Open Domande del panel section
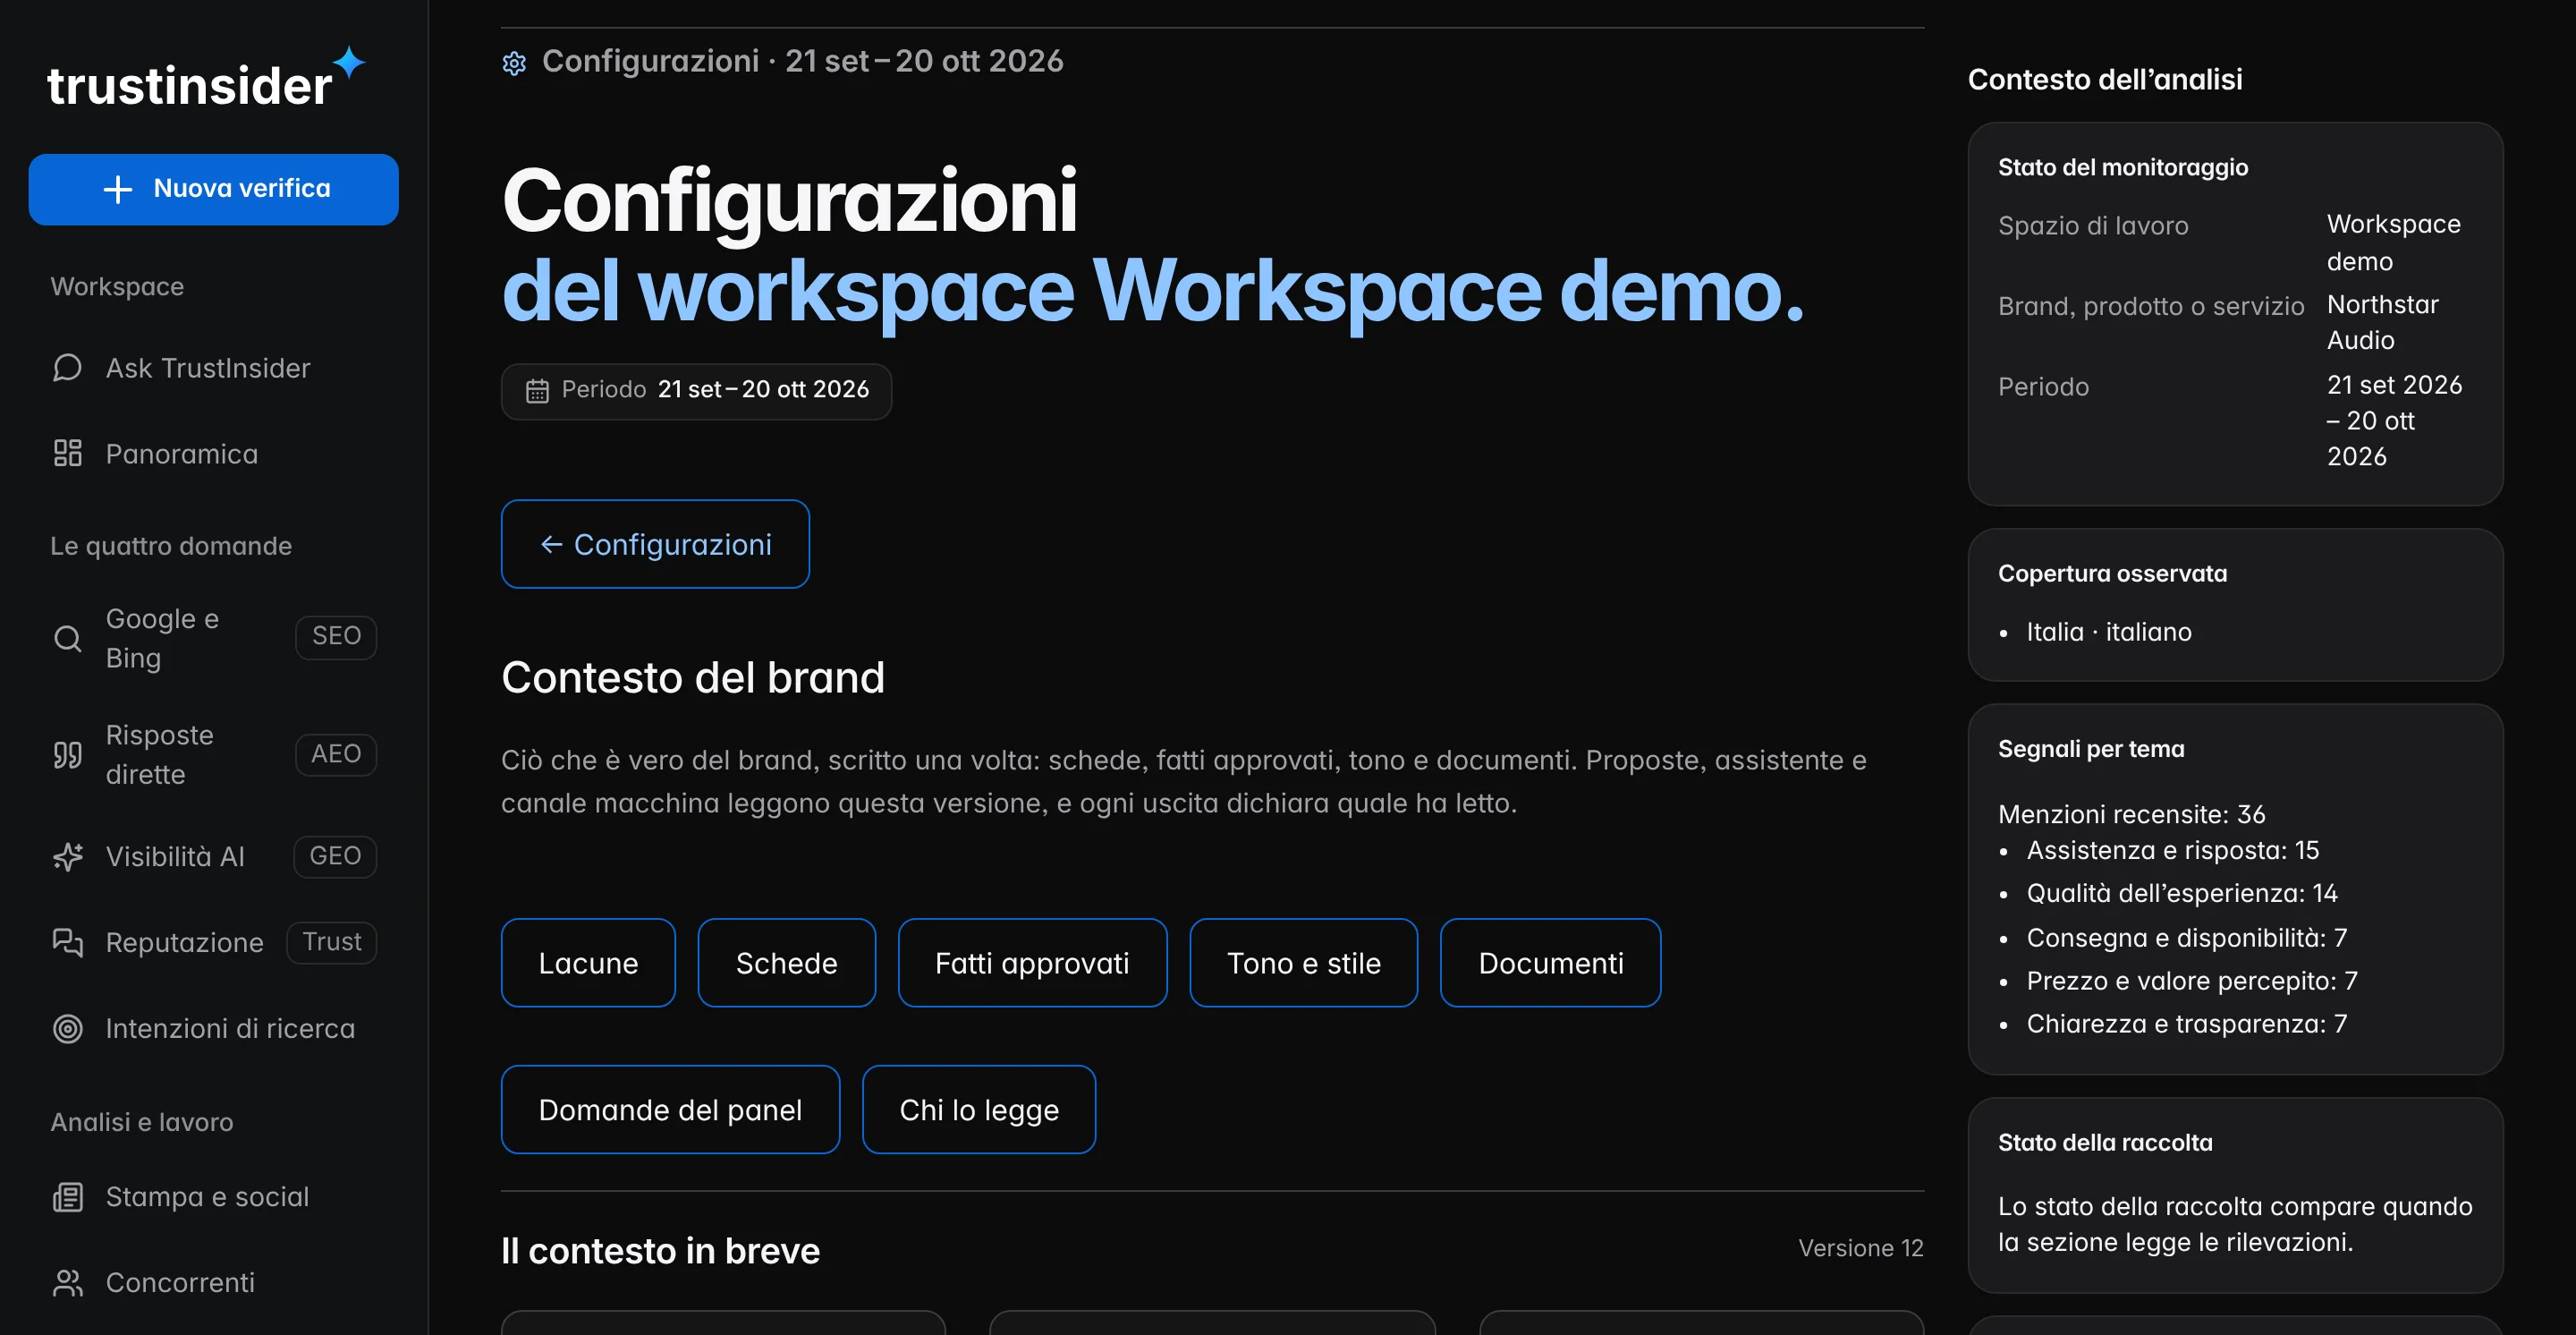Screen dimensions: 2576x1335 click(670, 1110)
